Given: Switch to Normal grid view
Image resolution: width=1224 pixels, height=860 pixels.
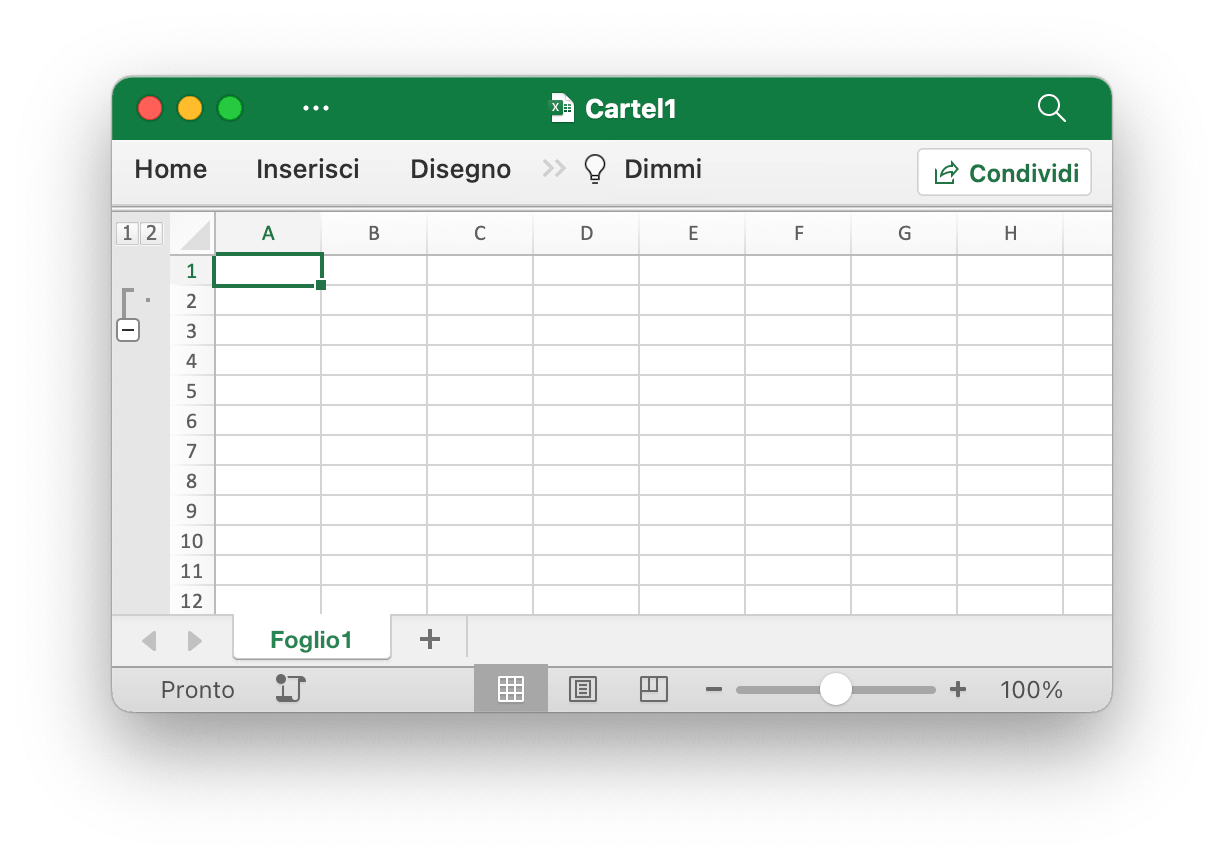Looking at the screenshot, I should [511, 689].
